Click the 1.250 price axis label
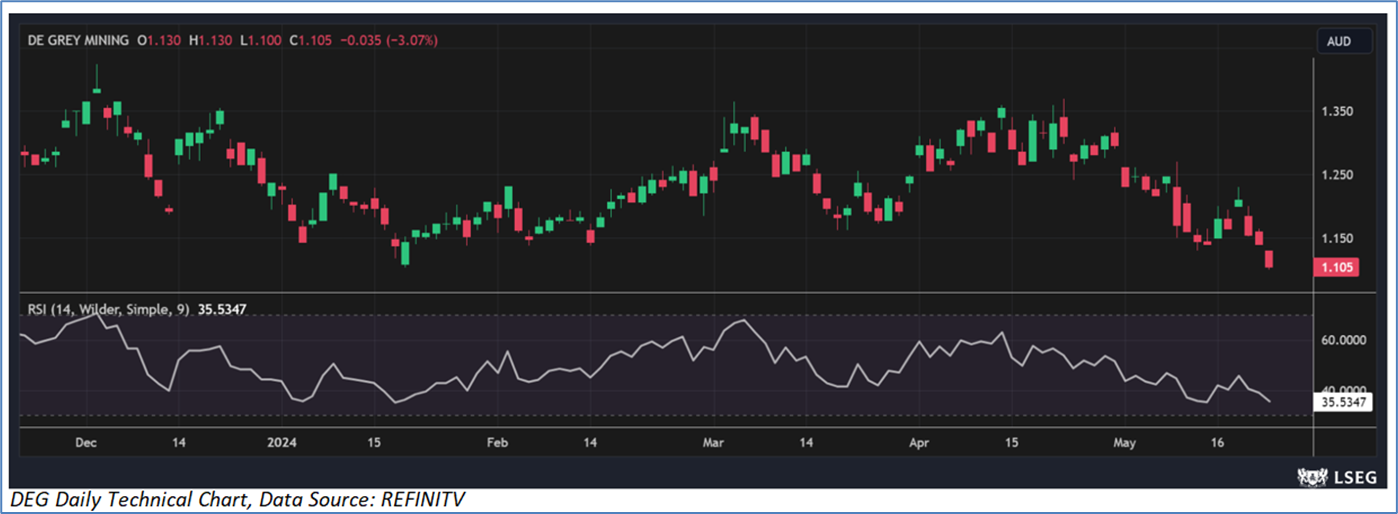Image resolution: width=1398 pixels, height=514 pixels. click(1338, 175)
